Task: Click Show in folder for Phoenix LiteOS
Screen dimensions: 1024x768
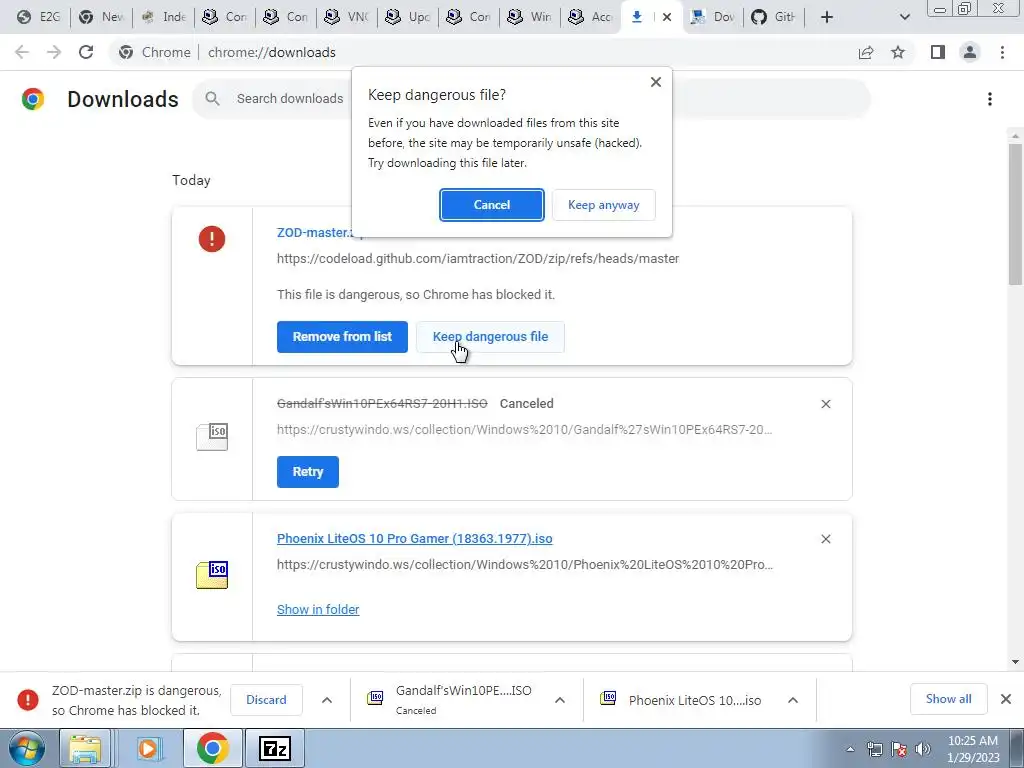Action: click(x=318, y=609)
